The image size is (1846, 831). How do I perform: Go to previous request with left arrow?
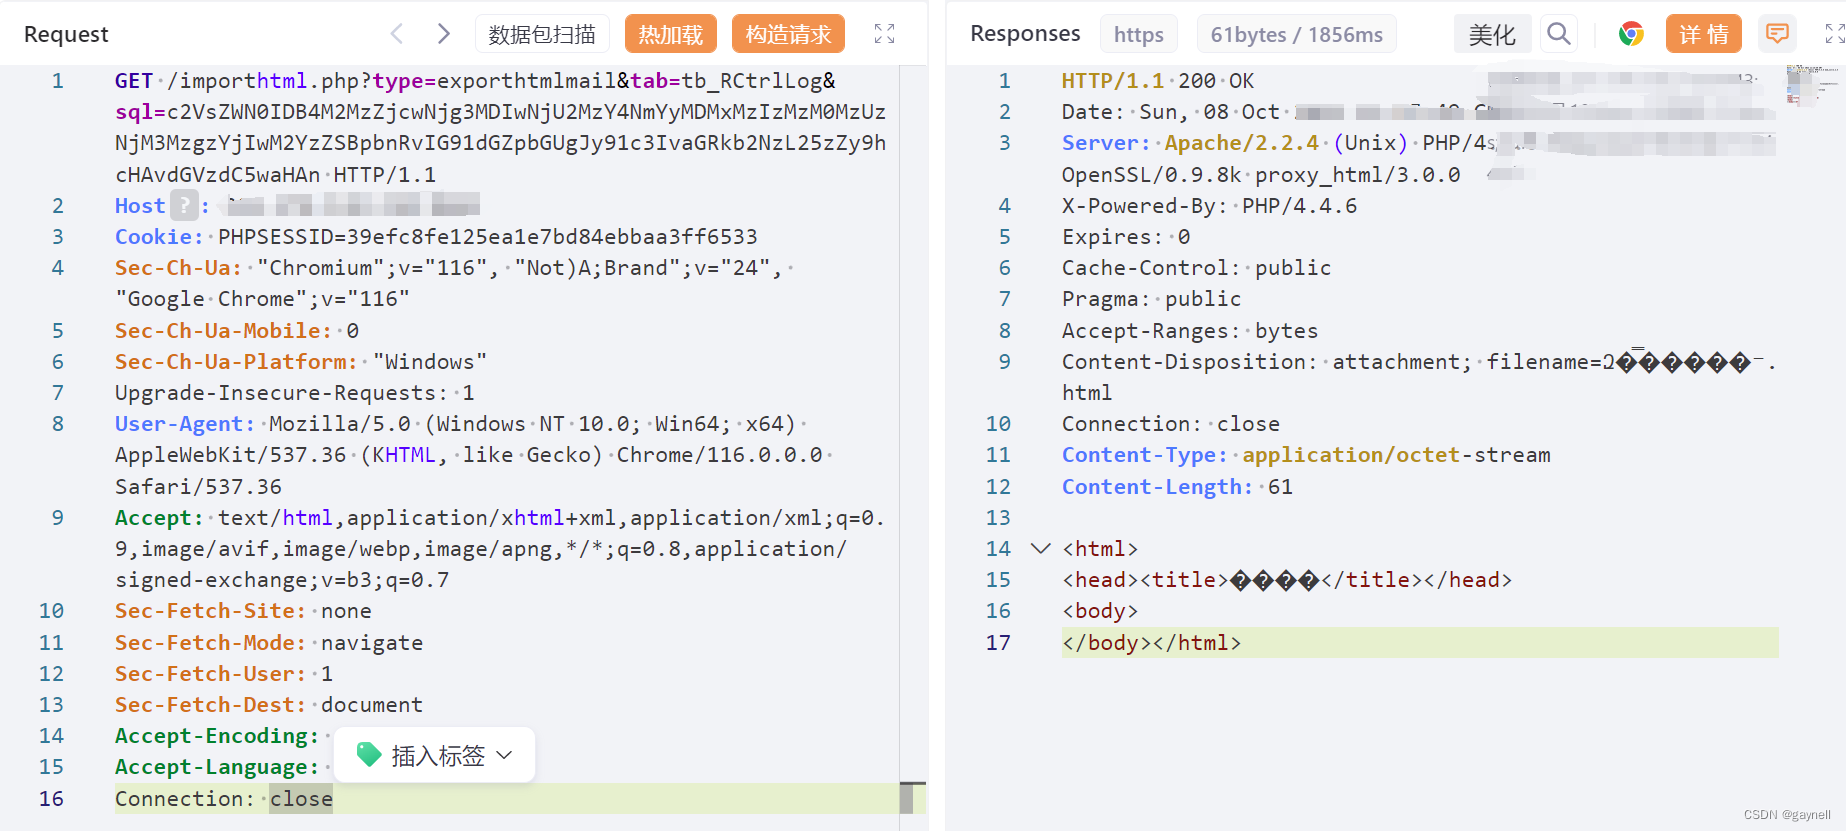[397, 34]
